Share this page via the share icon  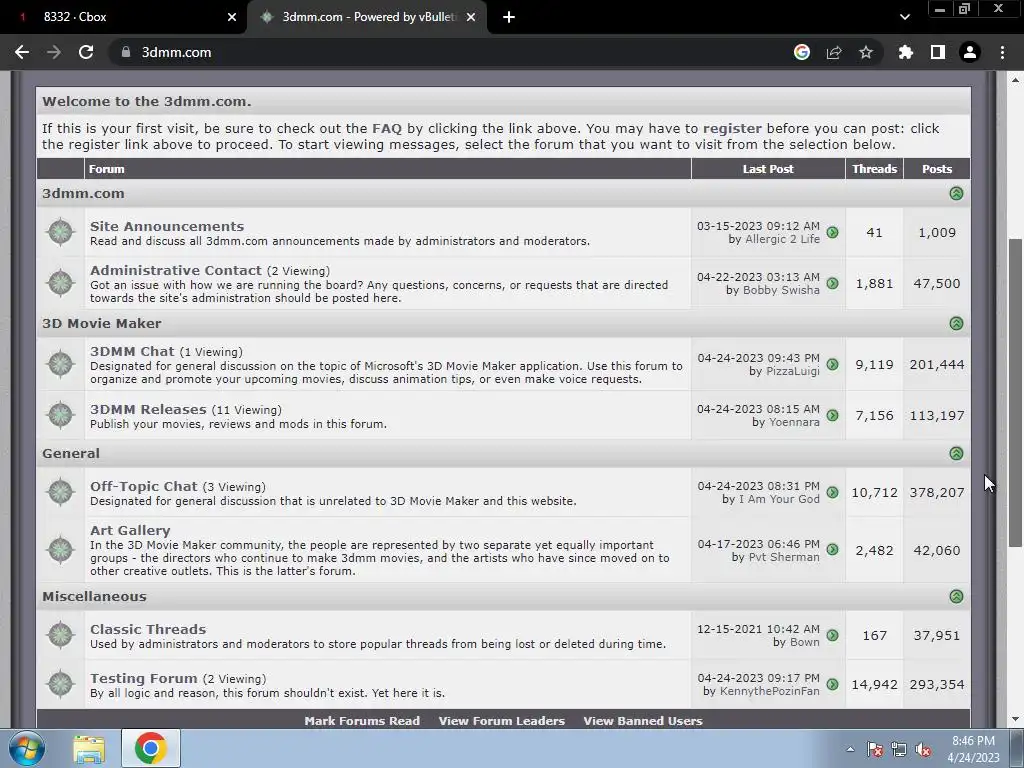pyautogui.click(x=834, y=52)
